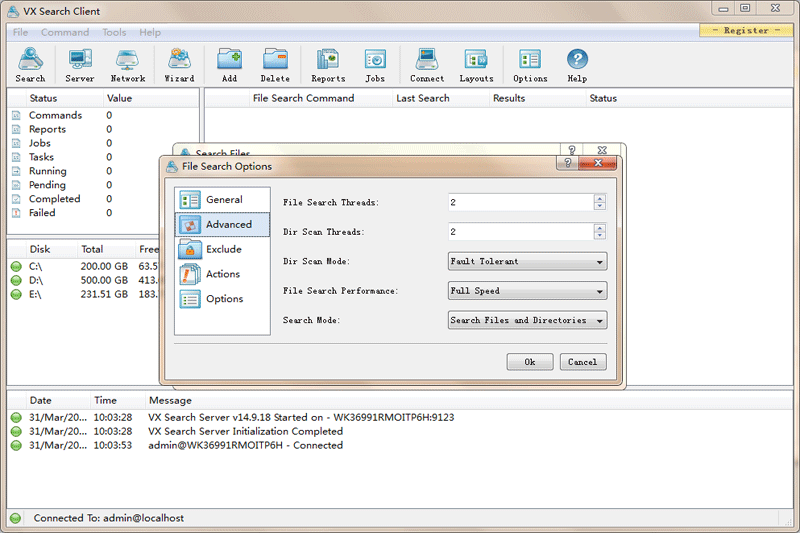Select the General page in File Search Options
Image resolution: width=800 pixels, height=533 pixels.
[222, 200]
